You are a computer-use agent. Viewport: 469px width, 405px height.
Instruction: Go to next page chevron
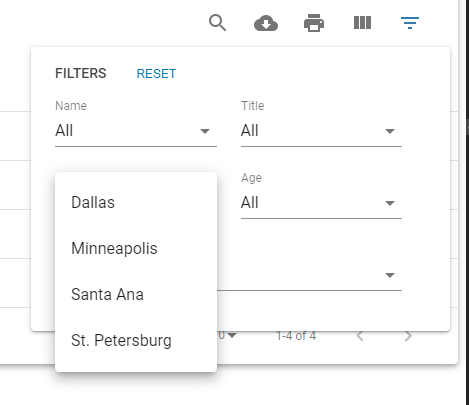[408, 336]
